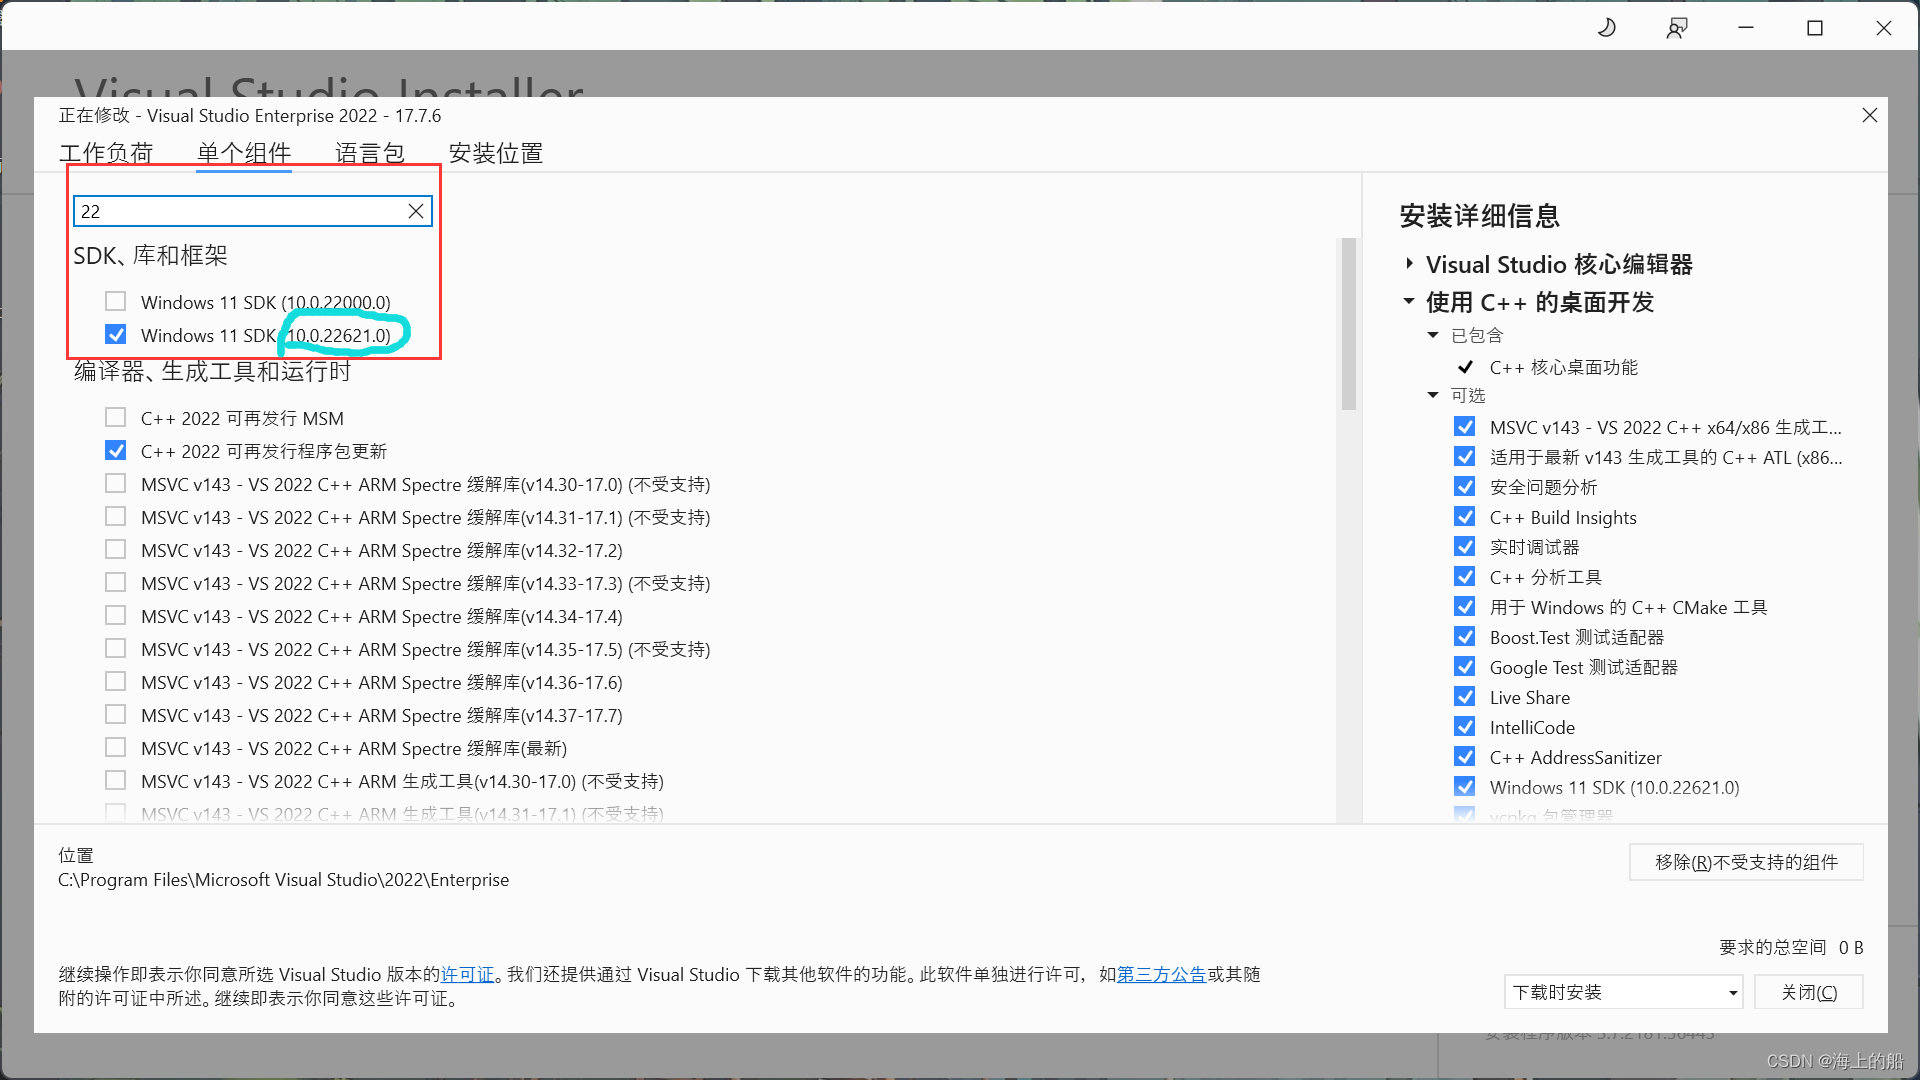Expand Visual Studio 核心编辑器 node
1920x1080 pixels.
(1409, 264)
